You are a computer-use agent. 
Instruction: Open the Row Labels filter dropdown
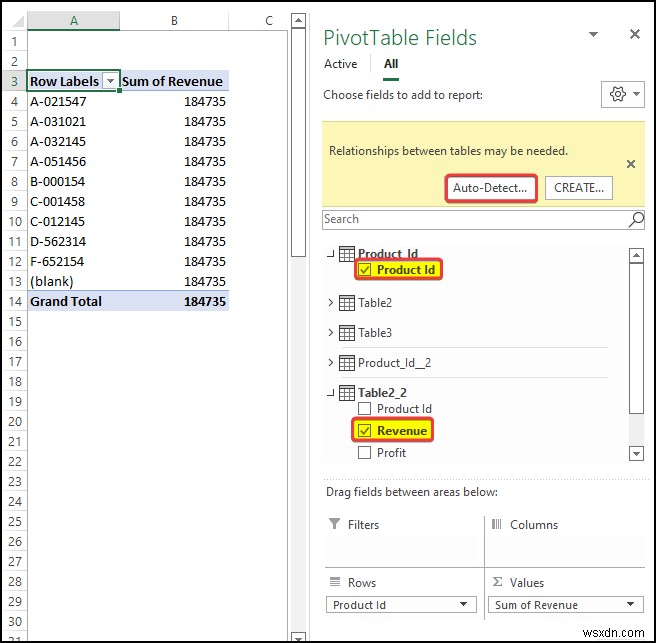tap(110, 81)
